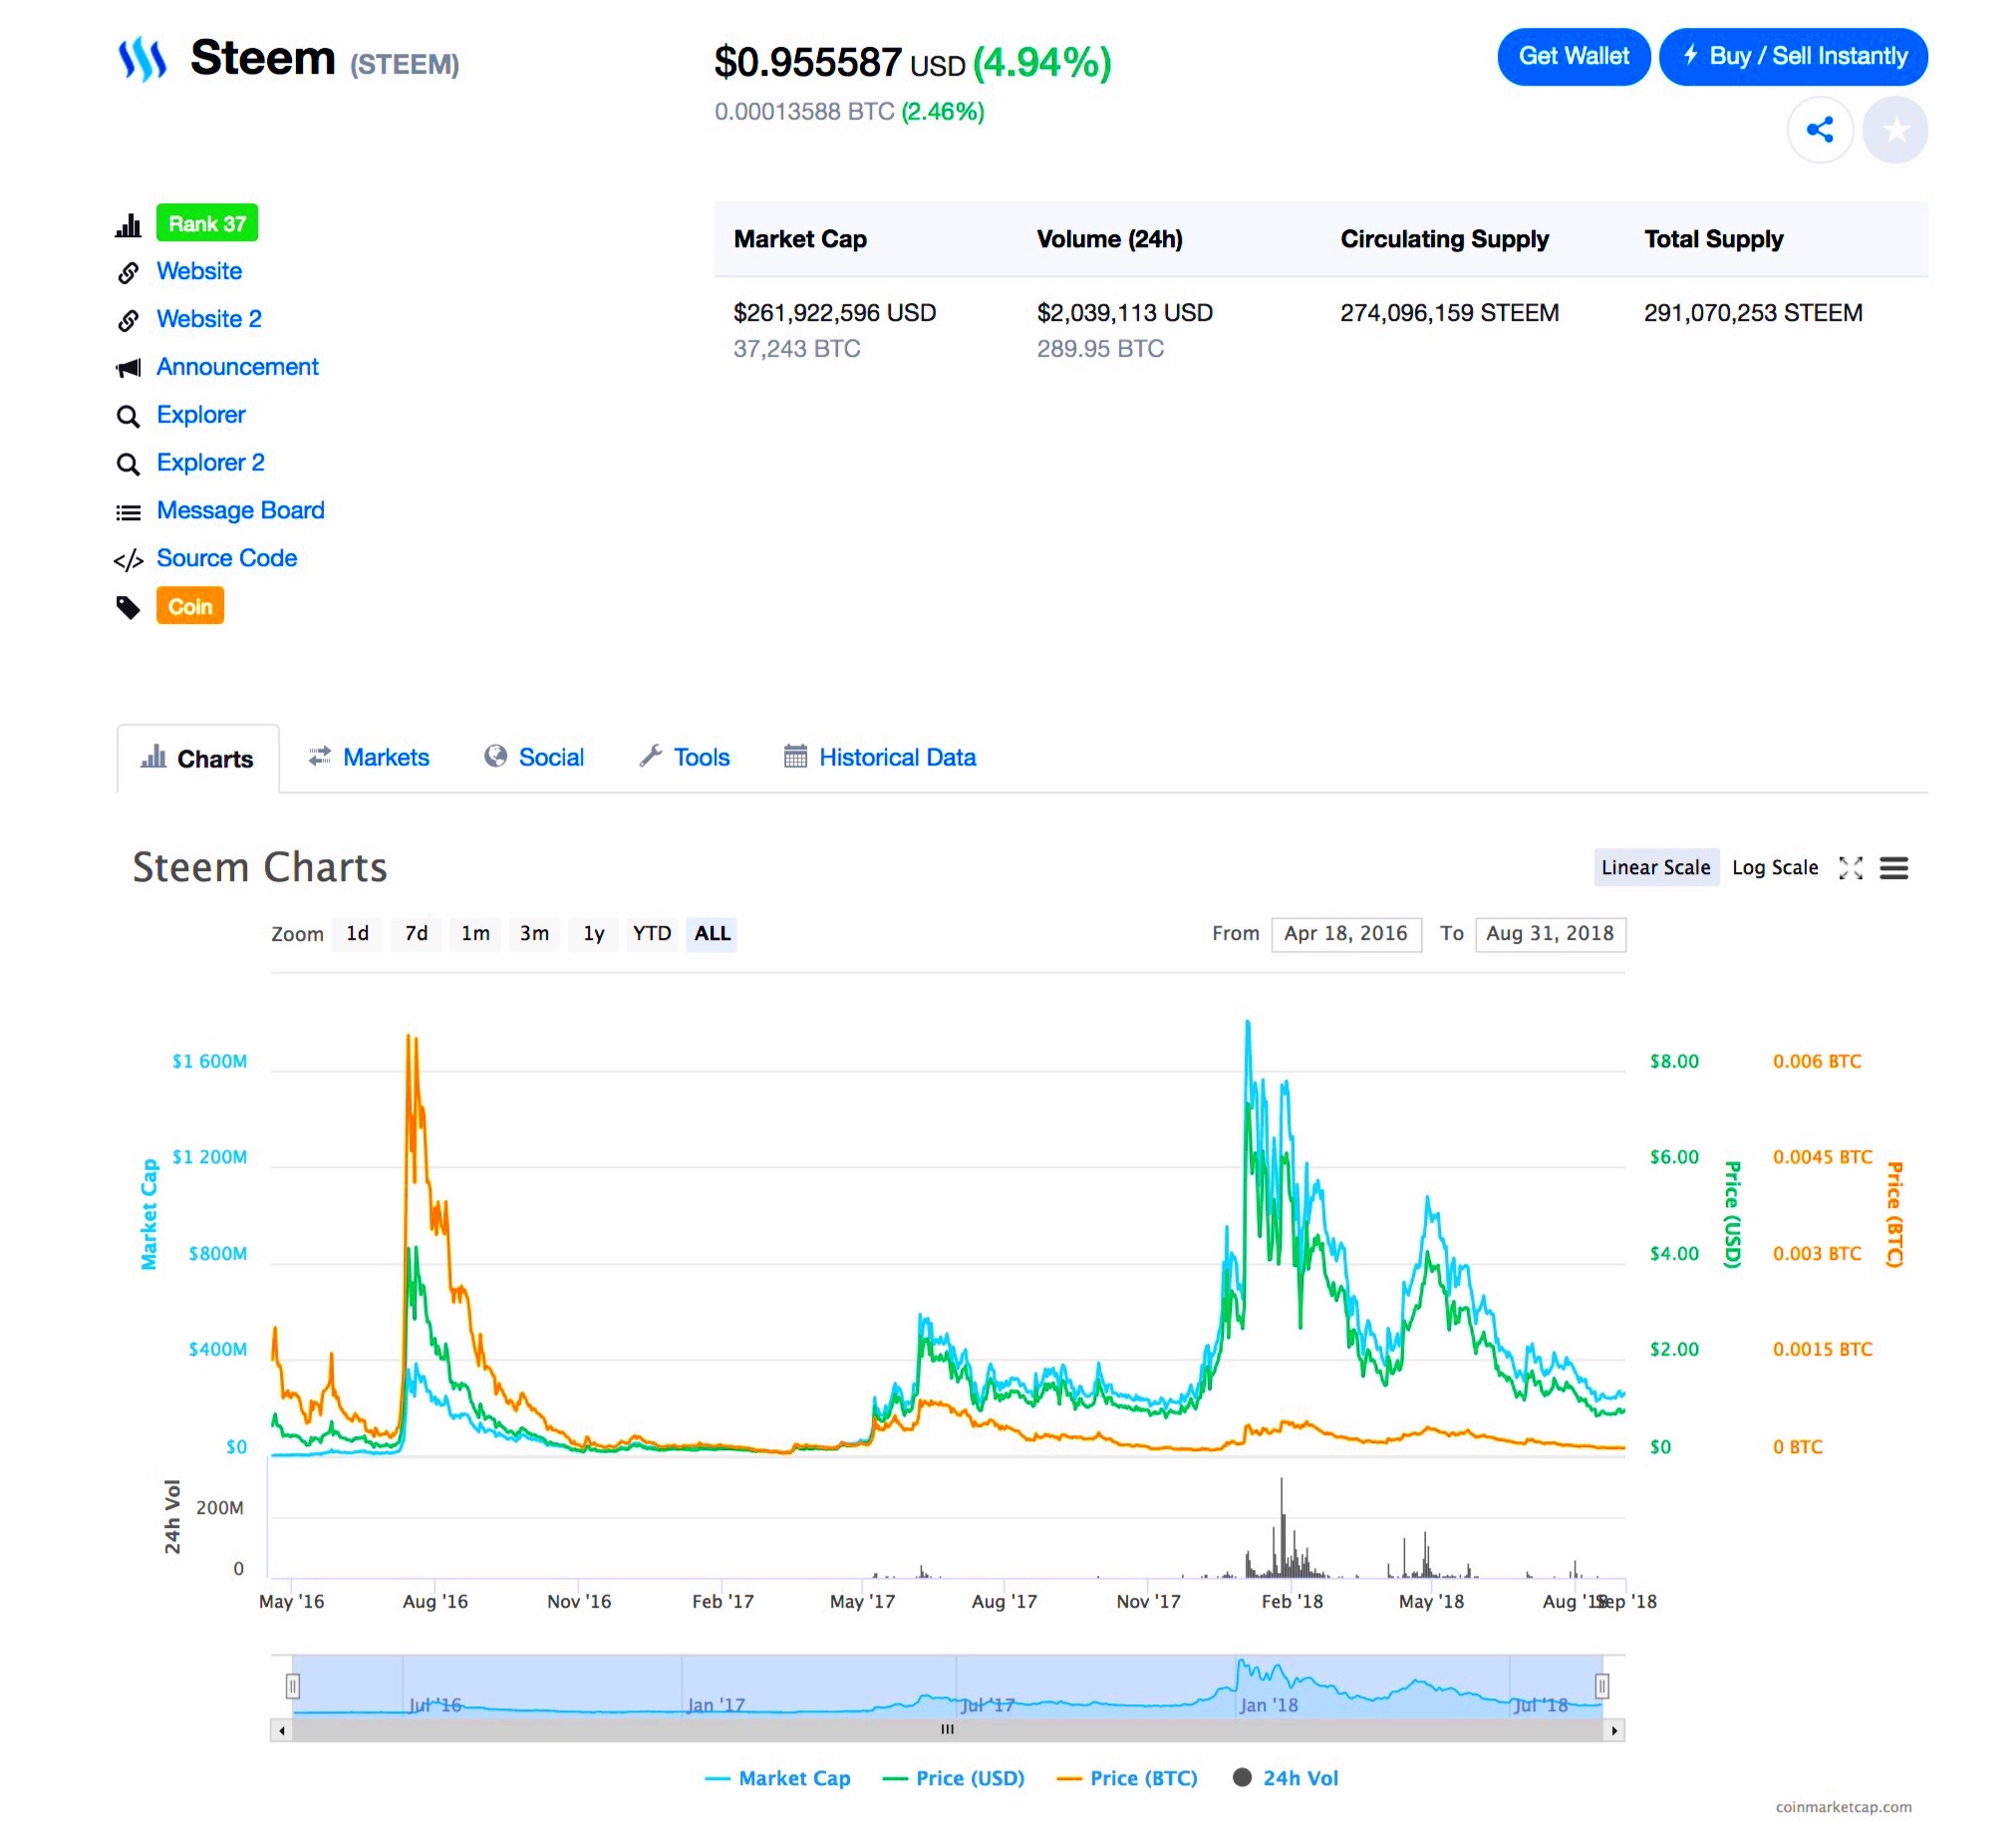Click the Steem logo icon
This screenshot has width=2016, height=1841.
click(x=142, y=58)
